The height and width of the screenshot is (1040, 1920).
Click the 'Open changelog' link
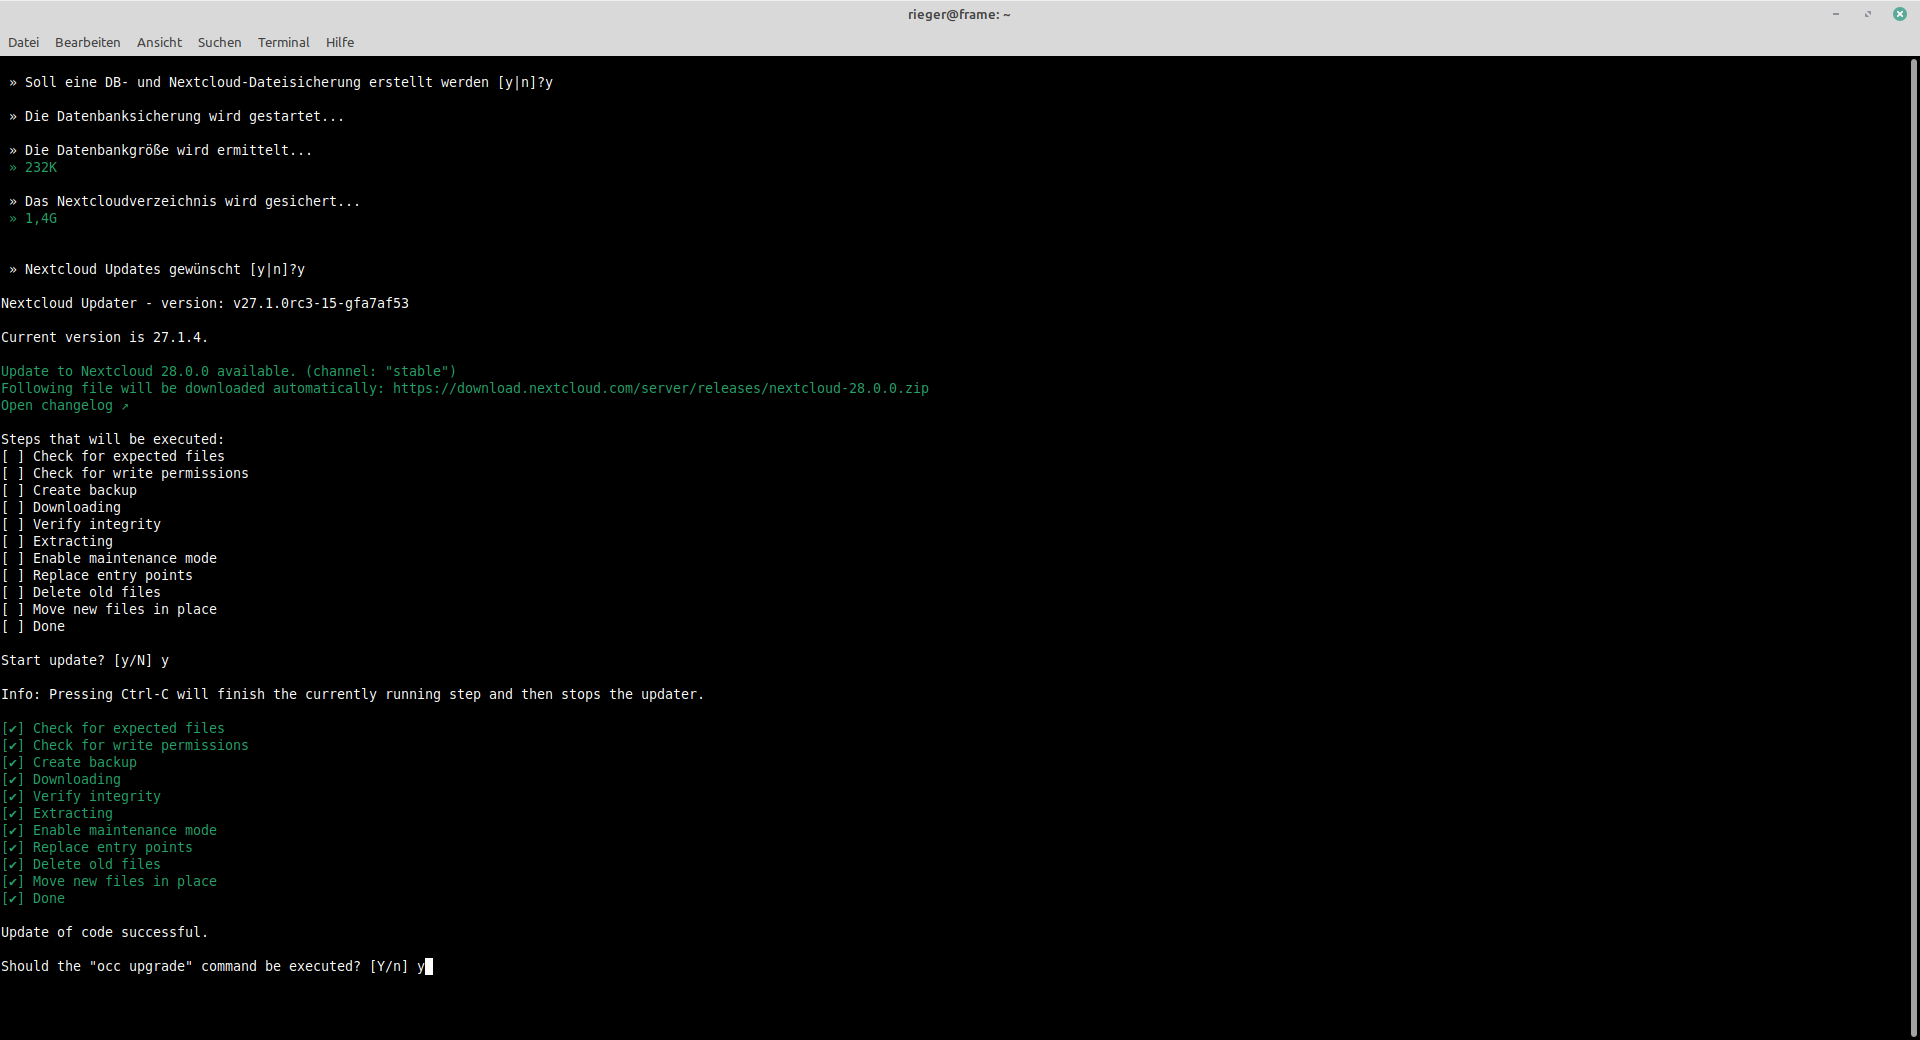[x=65, y=405]
